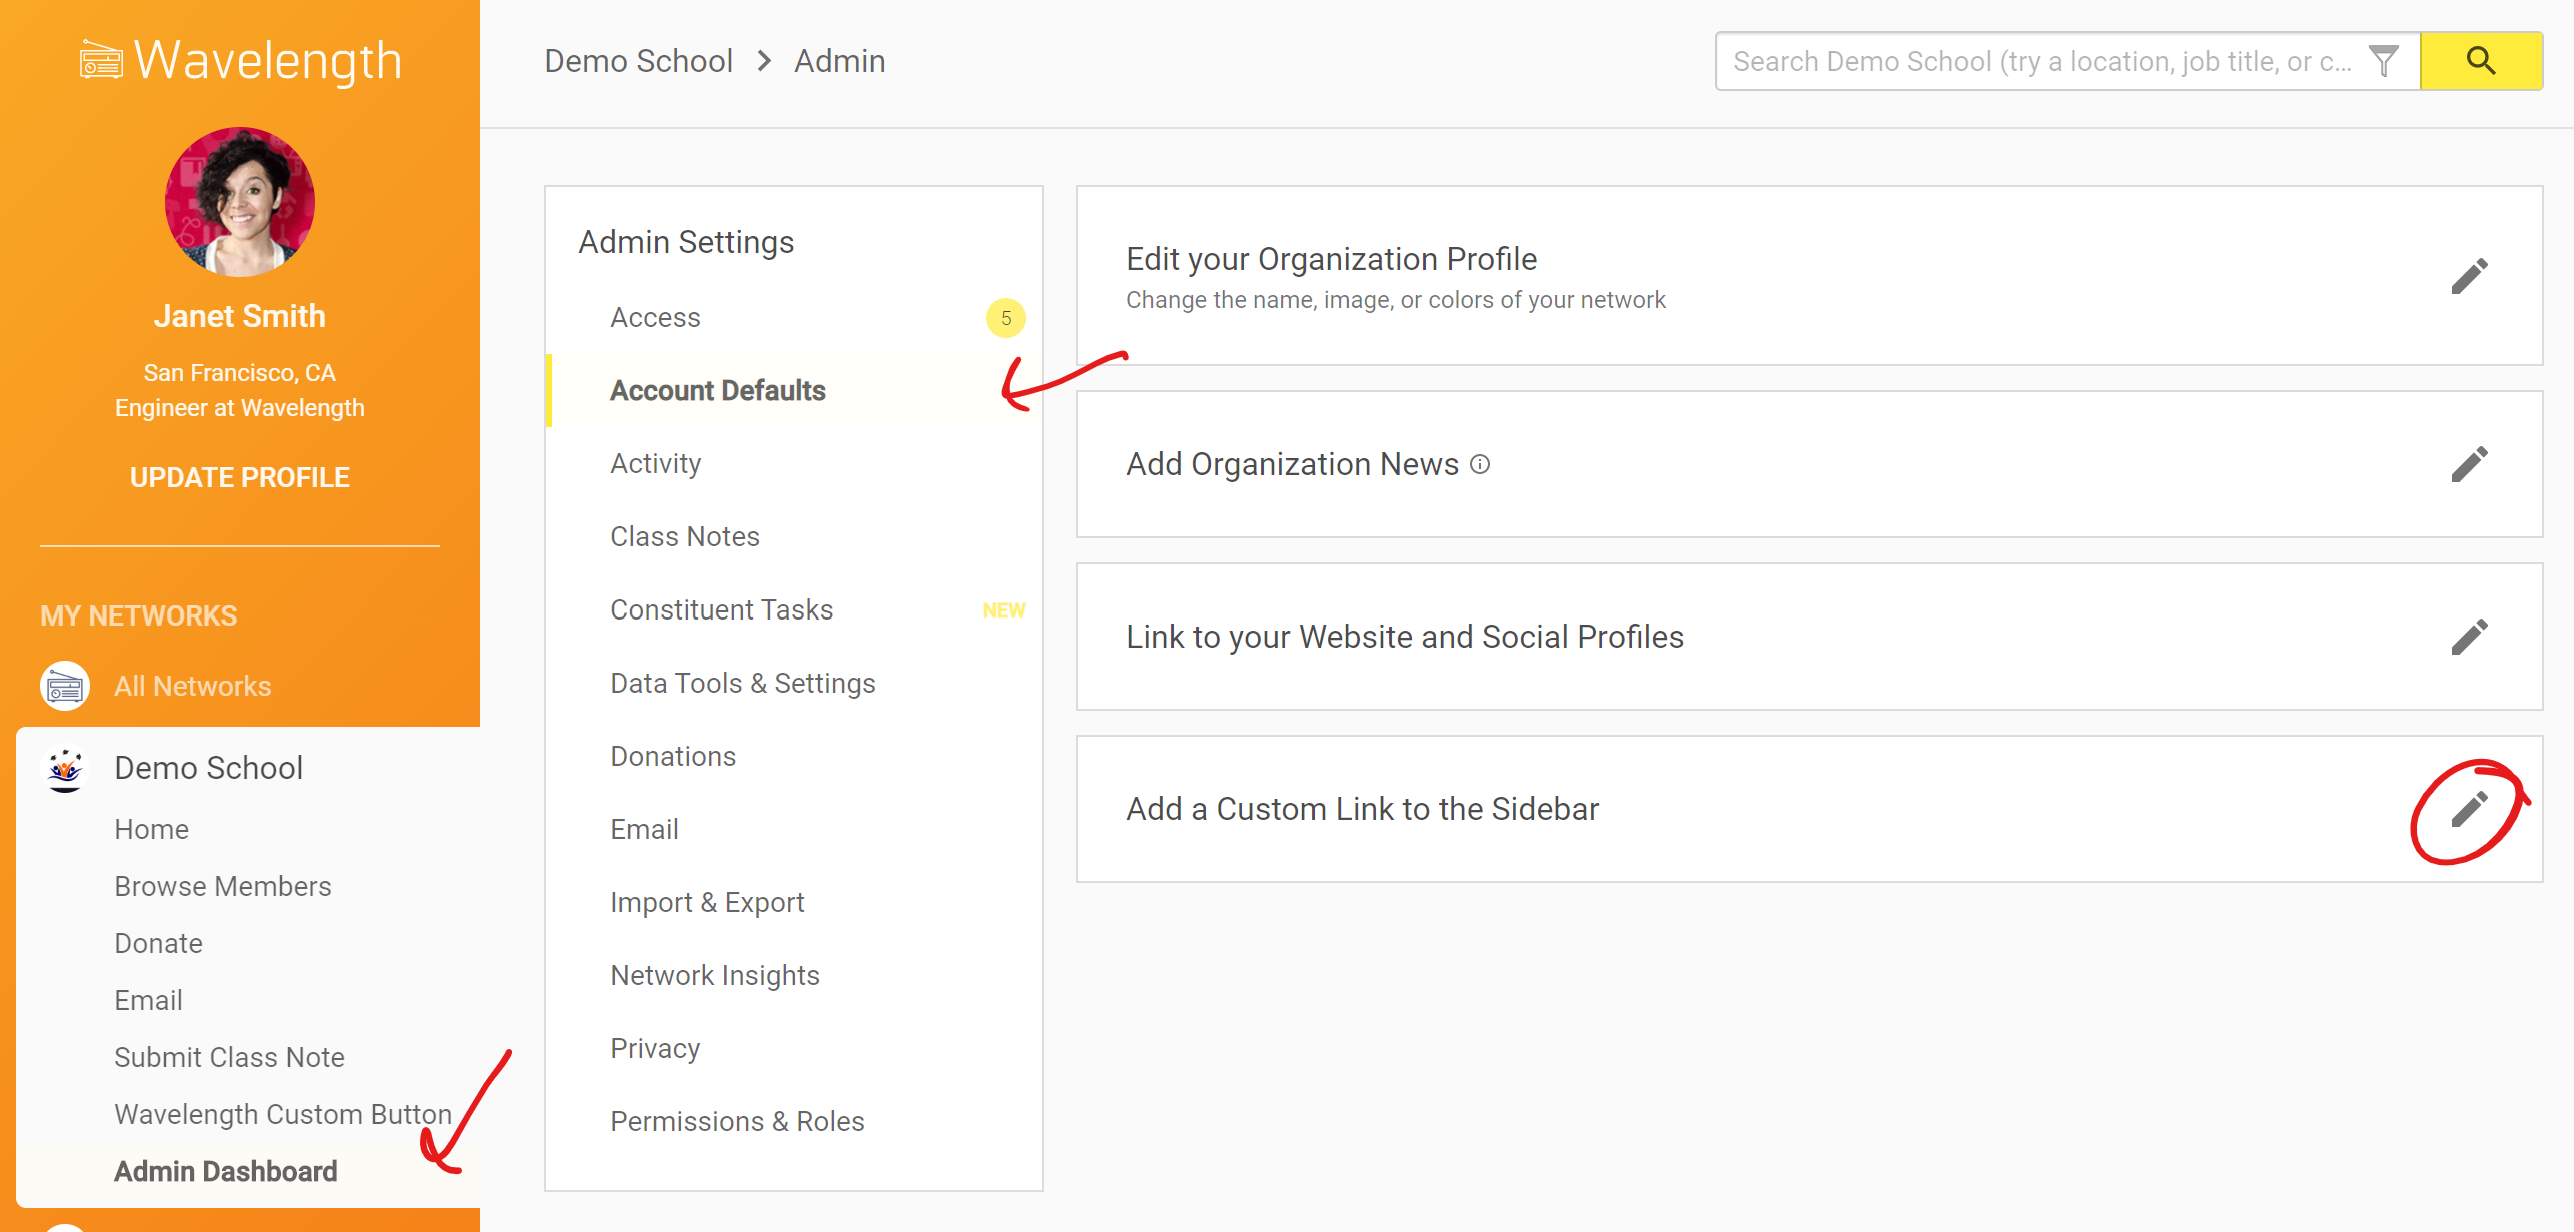Open Constituent Tasks settings
The image size is (2574, 1232).
click(721, 610)
